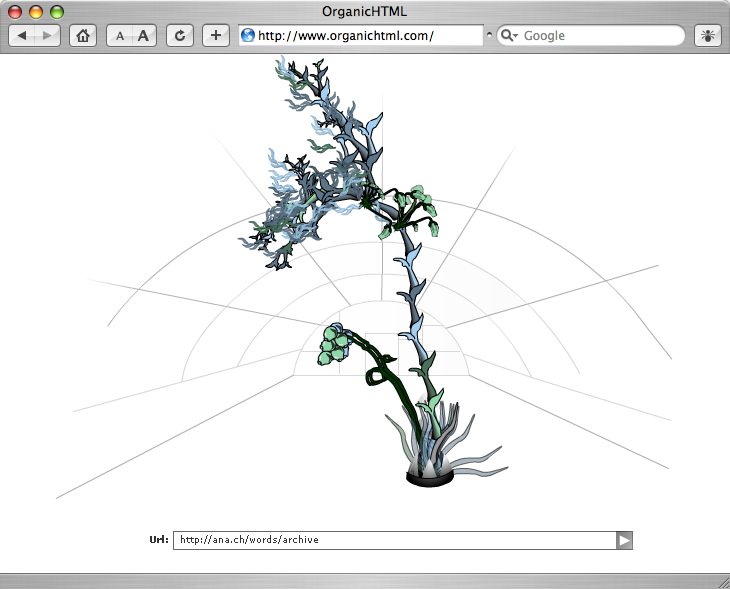Open the Google search magnifier dropdown
The width and height of the screenshot is (730, 589).
(509, 36)
